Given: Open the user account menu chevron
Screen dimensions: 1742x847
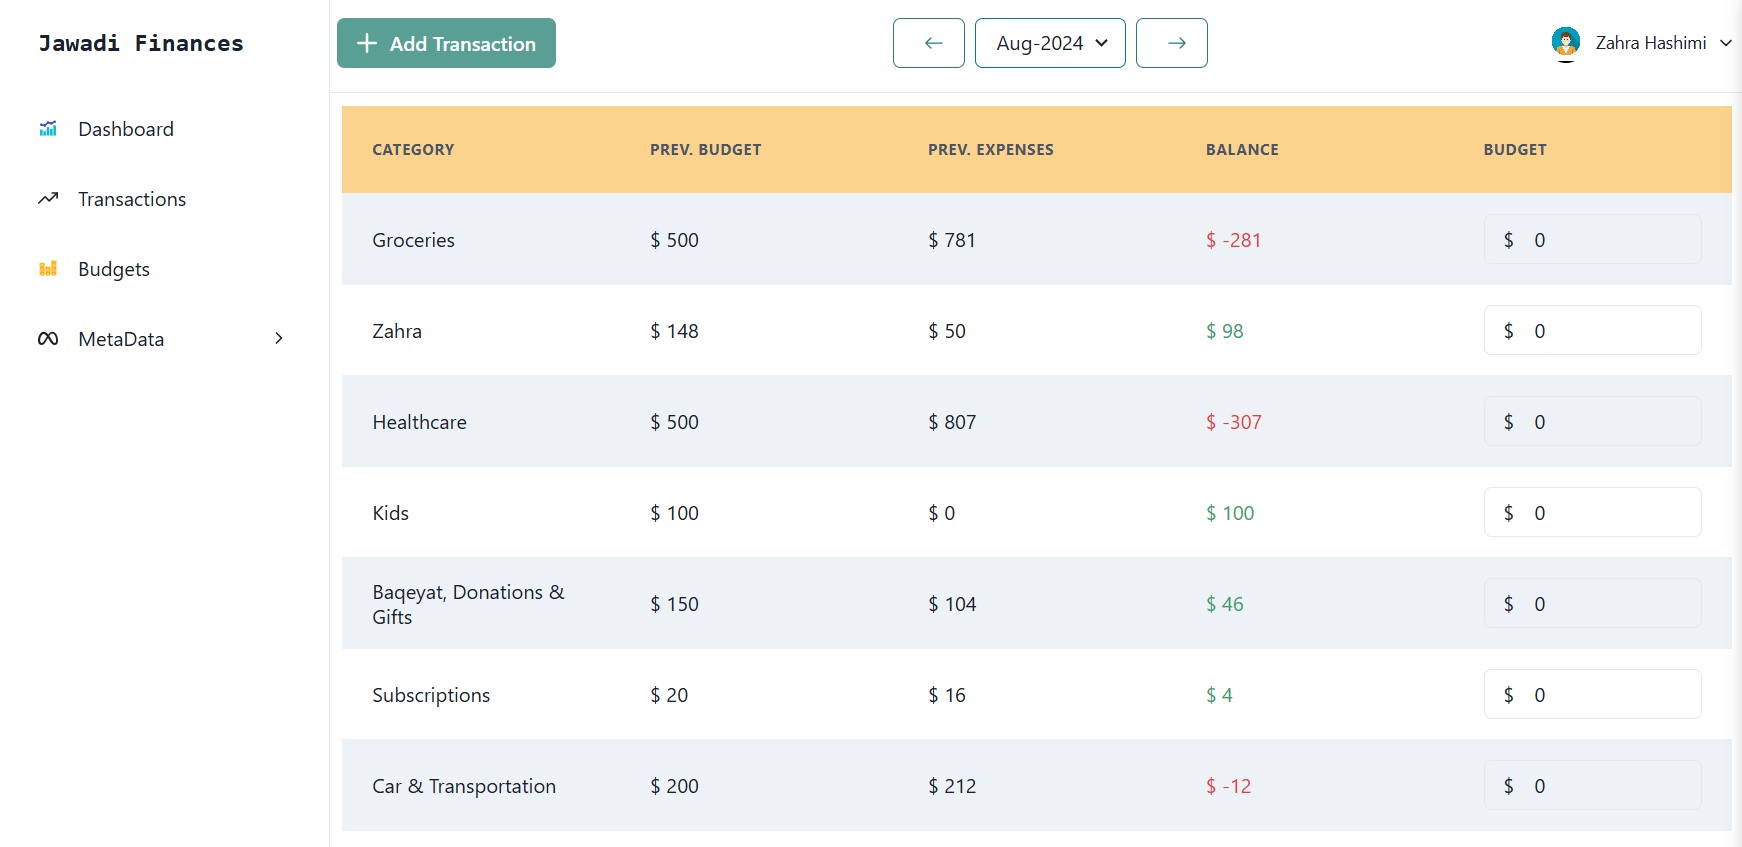Looking at the screenshot, I should (1725, 43).
